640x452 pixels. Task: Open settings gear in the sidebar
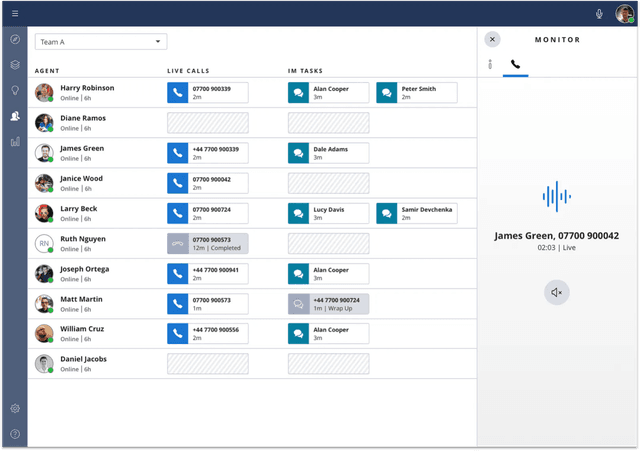tap(15, 408)
